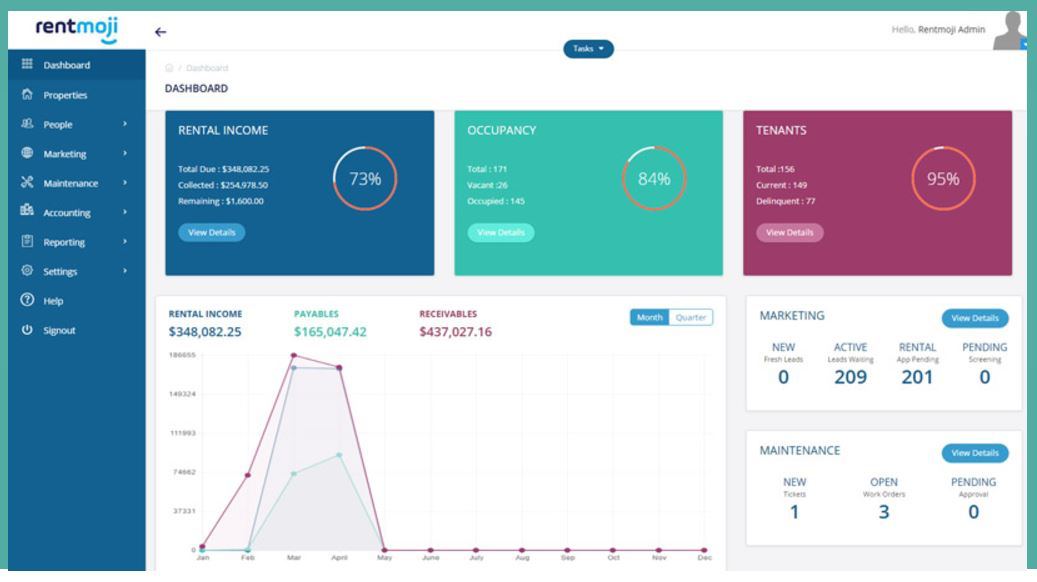Expand the Accounting sidebar section

pyautogui.click(x=67, y=212)
